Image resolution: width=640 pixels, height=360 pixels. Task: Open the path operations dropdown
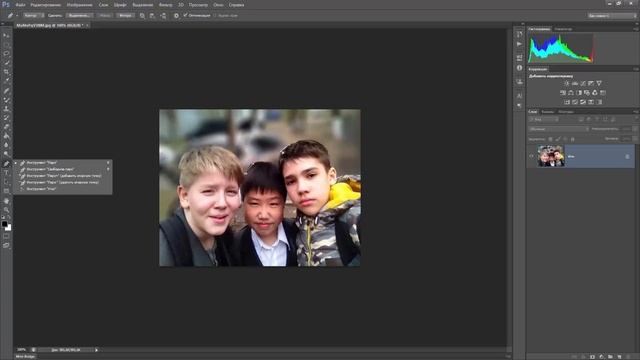tap(142, 16)
